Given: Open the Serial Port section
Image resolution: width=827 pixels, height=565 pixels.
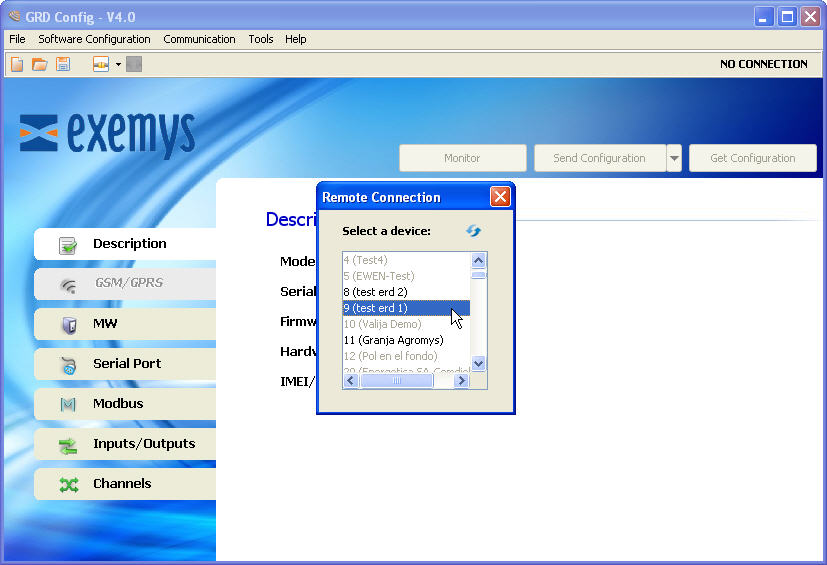Looking at the screenshot, I should pyautogui.click(x=125, y=364).
